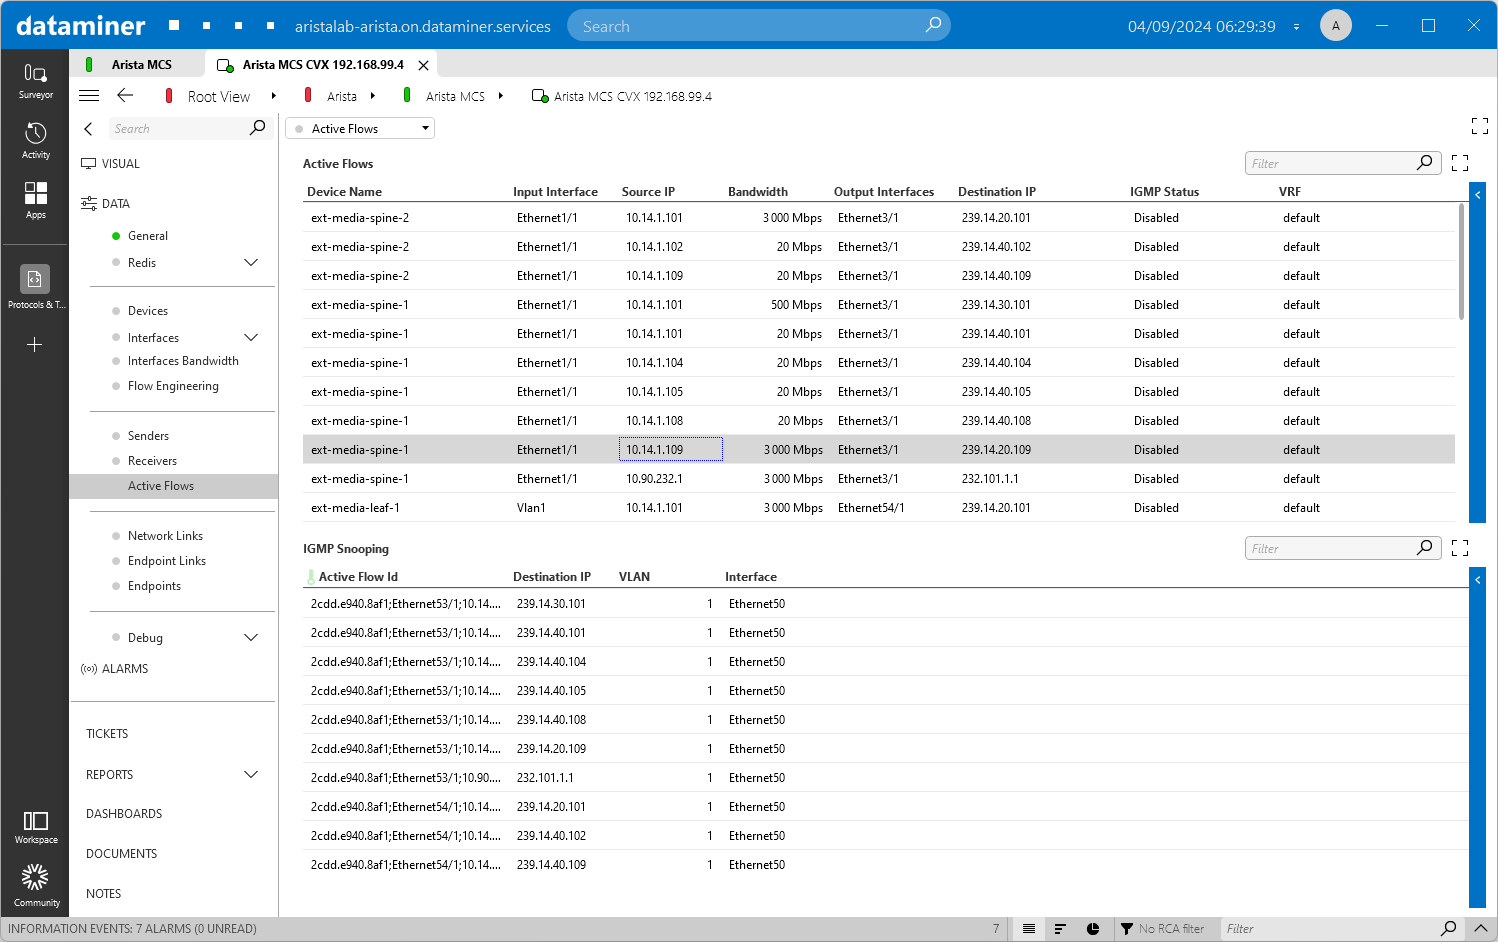Click the plus icon in the left sidebar
Image resolution: width=1498 pixels, height=942 pixels.
[x=35, y=345]
